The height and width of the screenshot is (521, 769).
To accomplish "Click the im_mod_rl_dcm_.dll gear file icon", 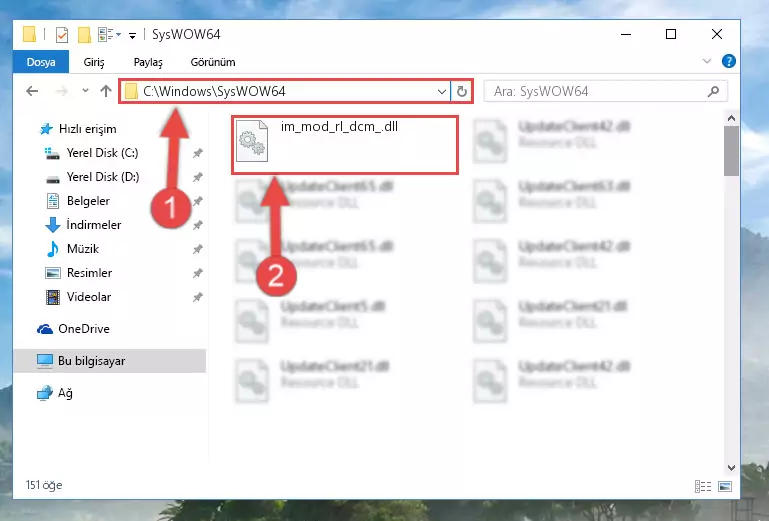I will pos(252,141).
